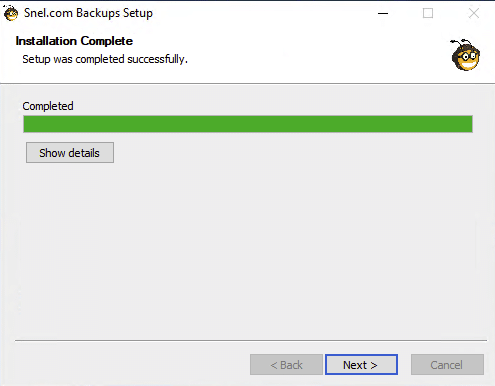This screenshot has height=386, width=495.
Task: Click the blank footer space left of Back
Action: pos(132,365)
